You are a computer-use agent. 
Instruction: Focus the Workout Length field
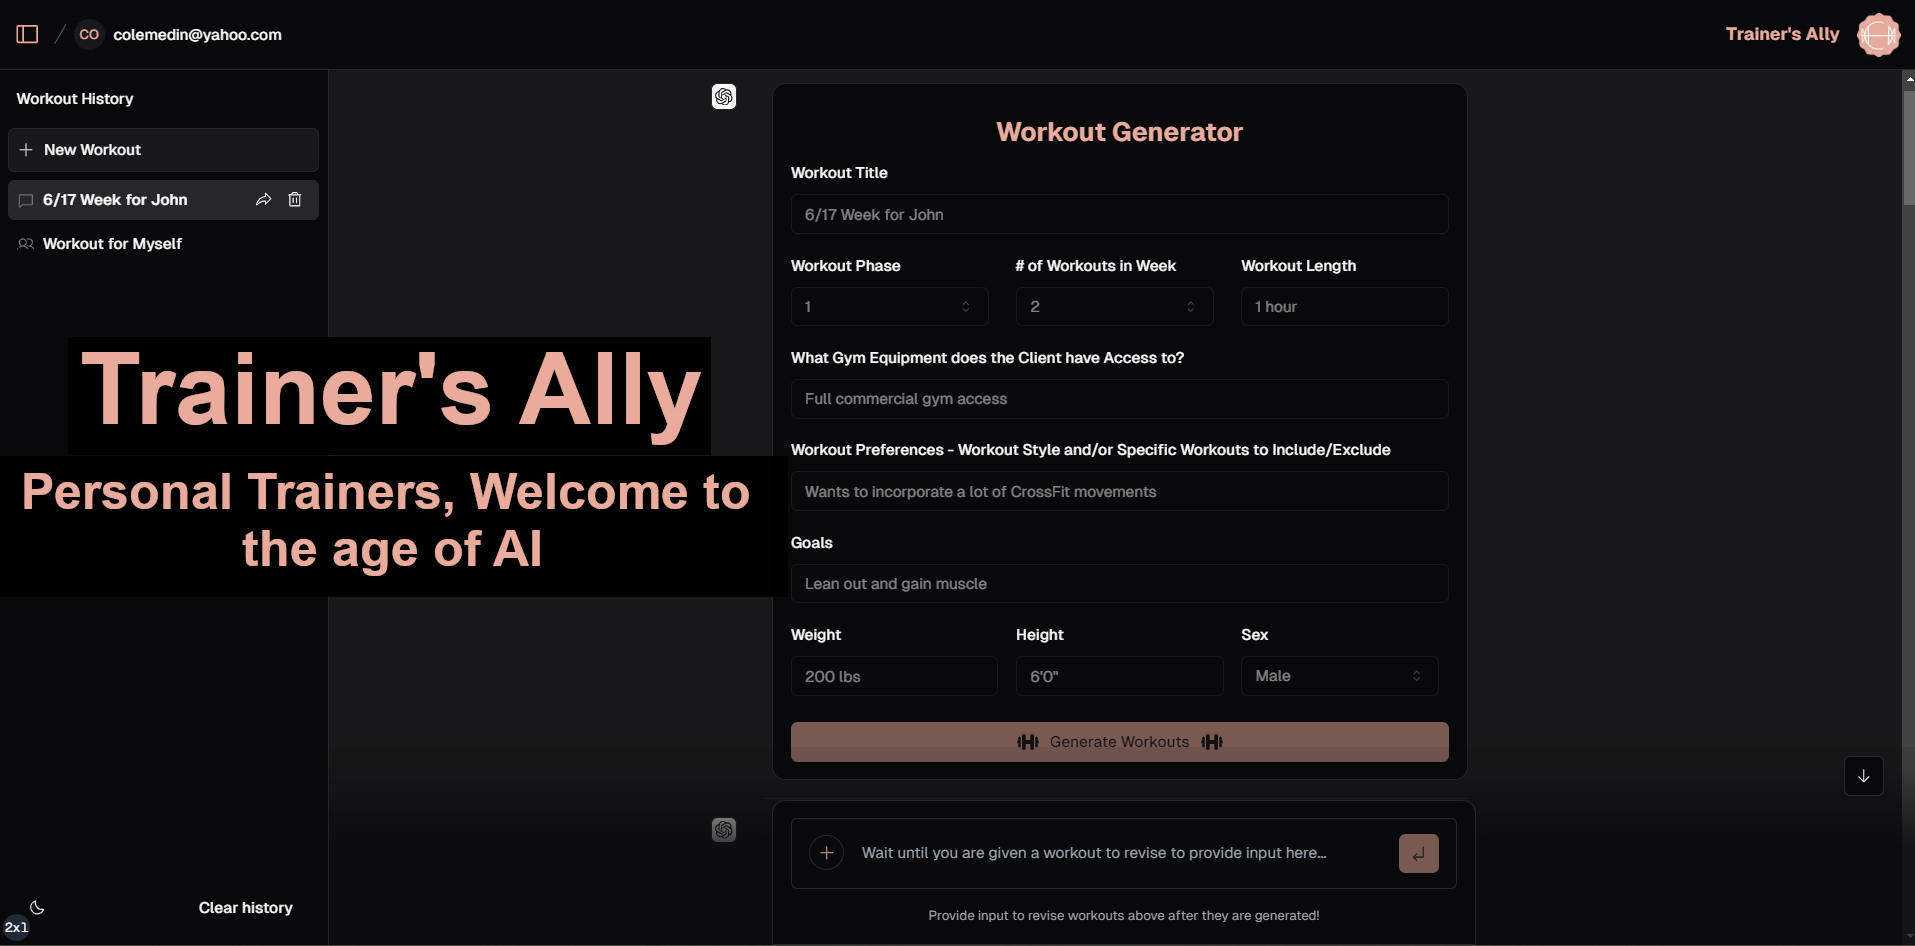(x=1344, y=307)
